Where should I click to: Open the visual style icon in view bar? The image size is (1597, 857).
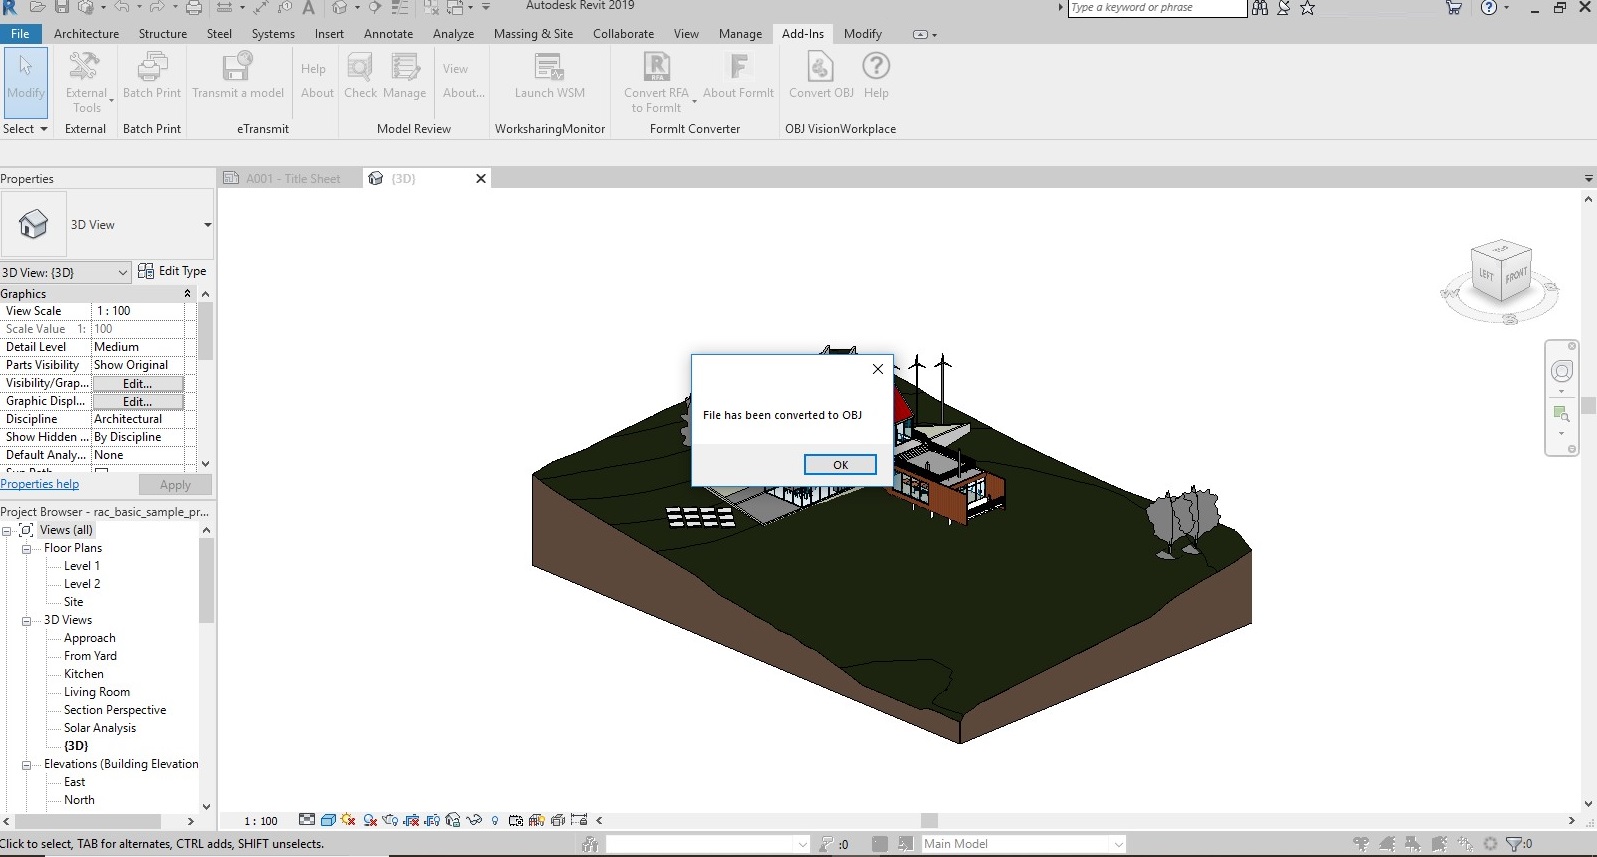tap(327, 820)
